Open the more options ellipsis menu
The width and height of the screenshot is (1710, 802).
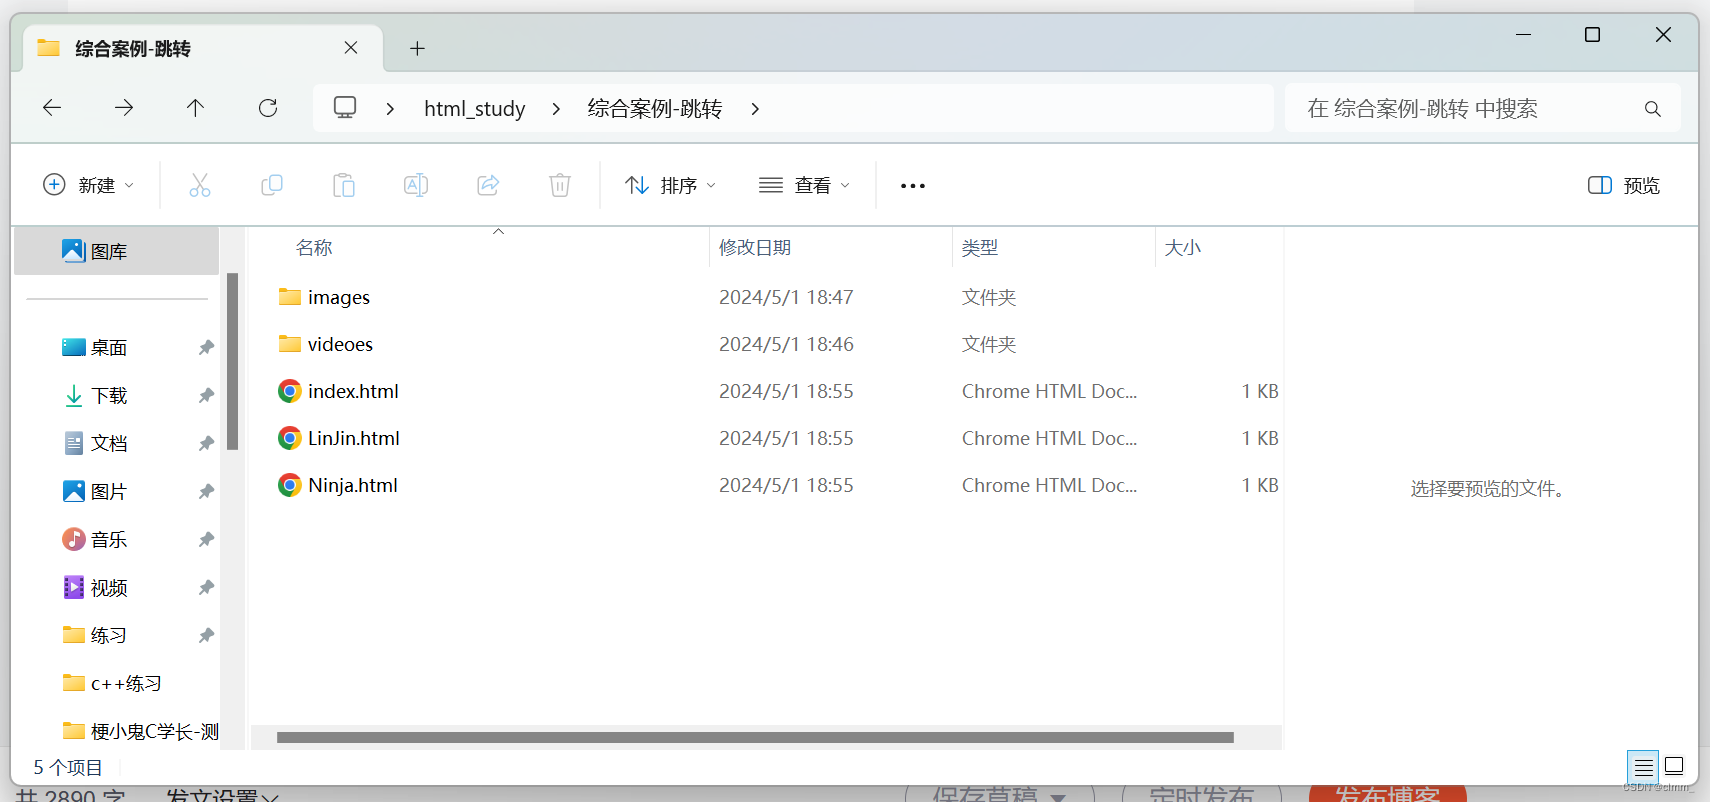[x=913, y=186]
